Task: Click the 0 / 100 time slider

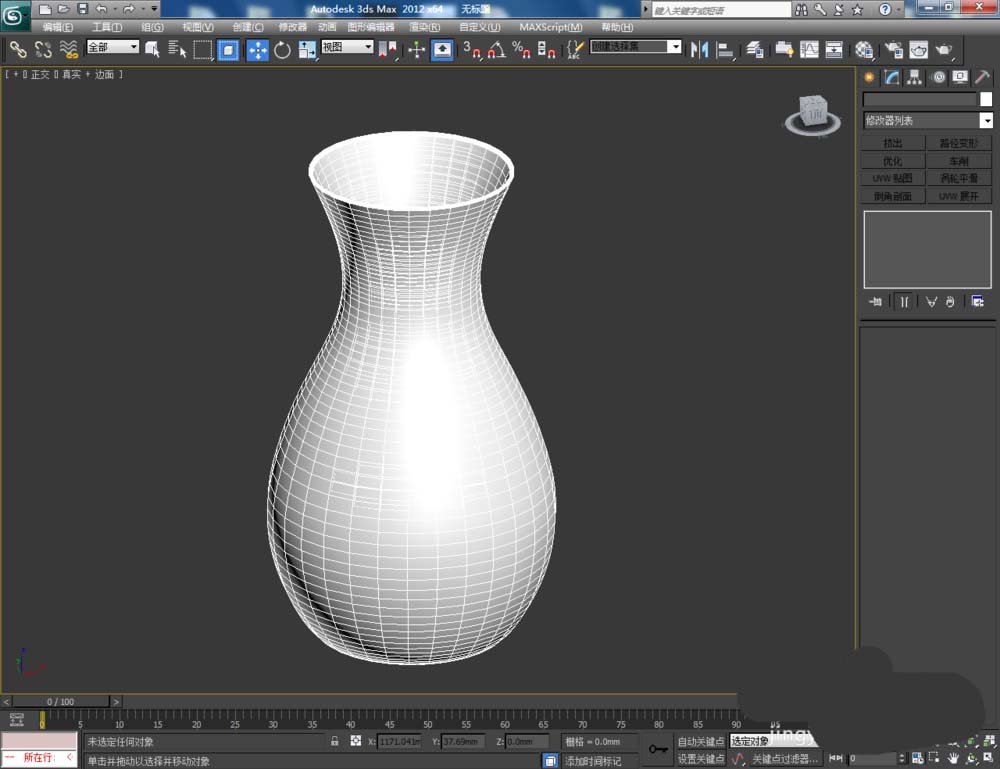Action: pos(60,702)
